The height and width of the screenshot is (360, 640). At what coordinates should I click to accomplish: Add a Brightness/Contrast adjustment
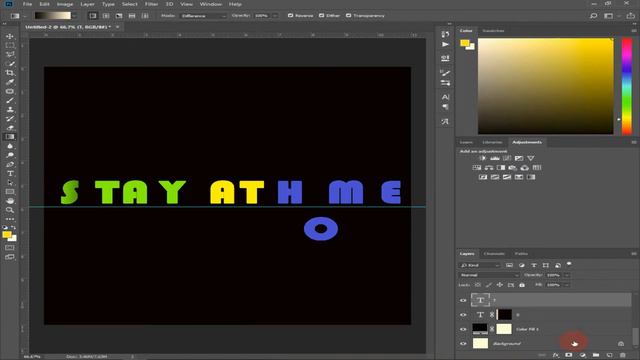pos(482,158)
